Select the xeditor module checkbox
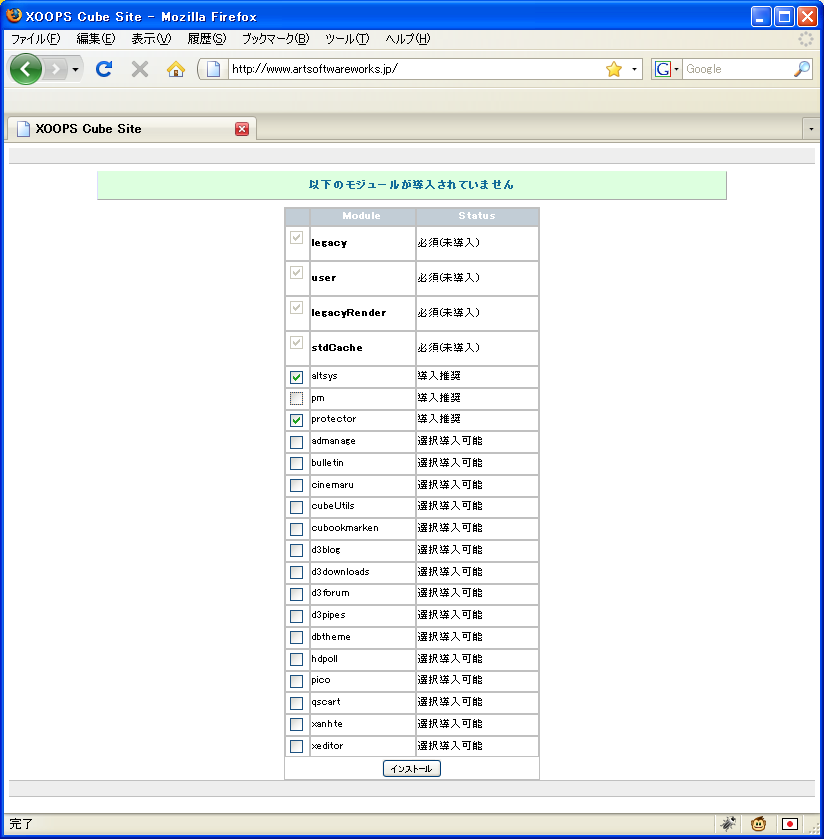Image resolution: width=824 pixels, height=839 pixels. (x=296, y=746)
